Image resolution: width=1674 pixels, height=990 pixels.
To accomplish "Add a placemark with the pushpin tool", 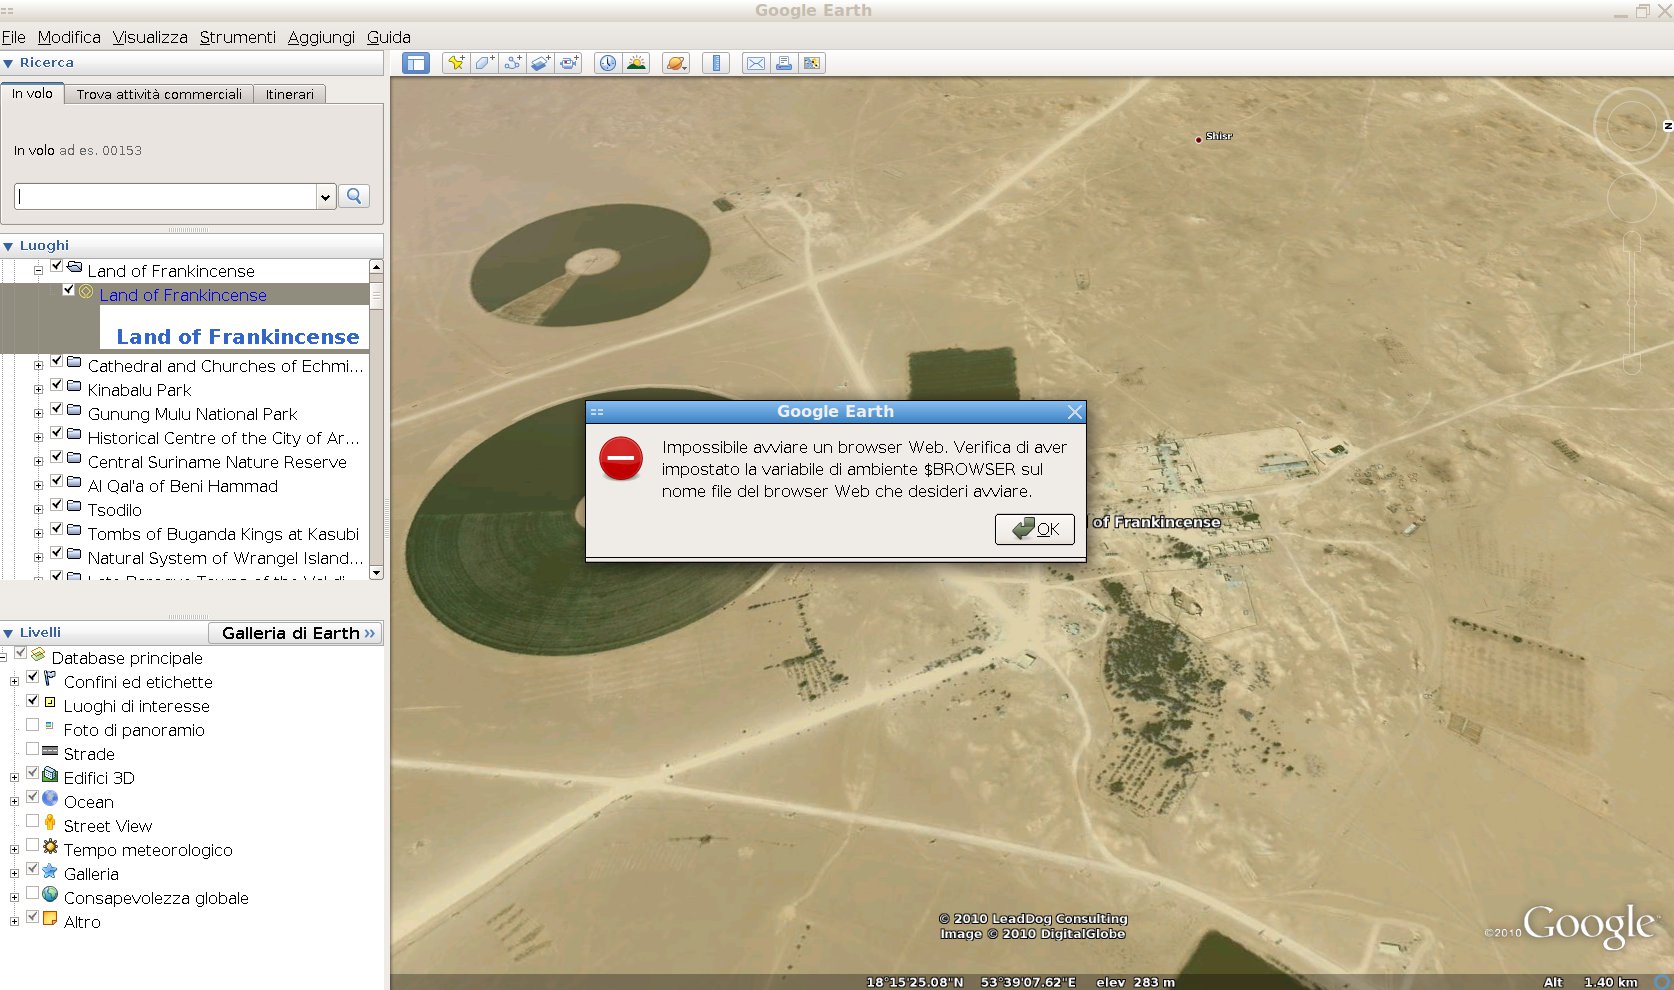I will click(456, 63).
